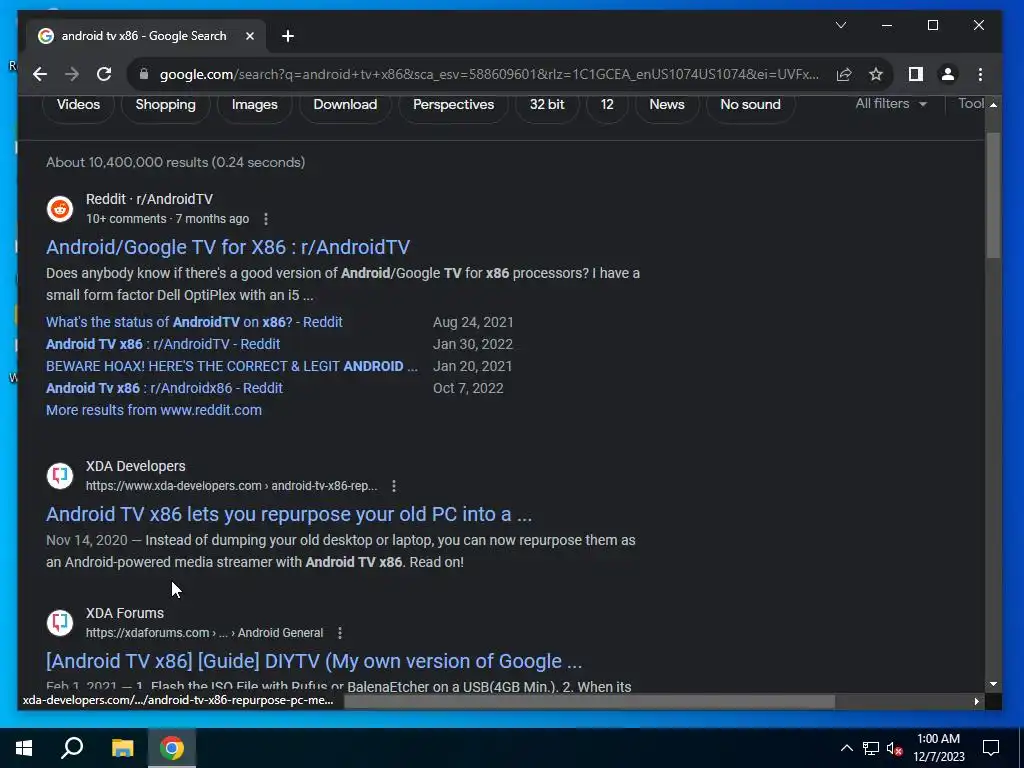
Task: Click the 'About 10,400,000 results' text
Action: click(x=175, y=163)
